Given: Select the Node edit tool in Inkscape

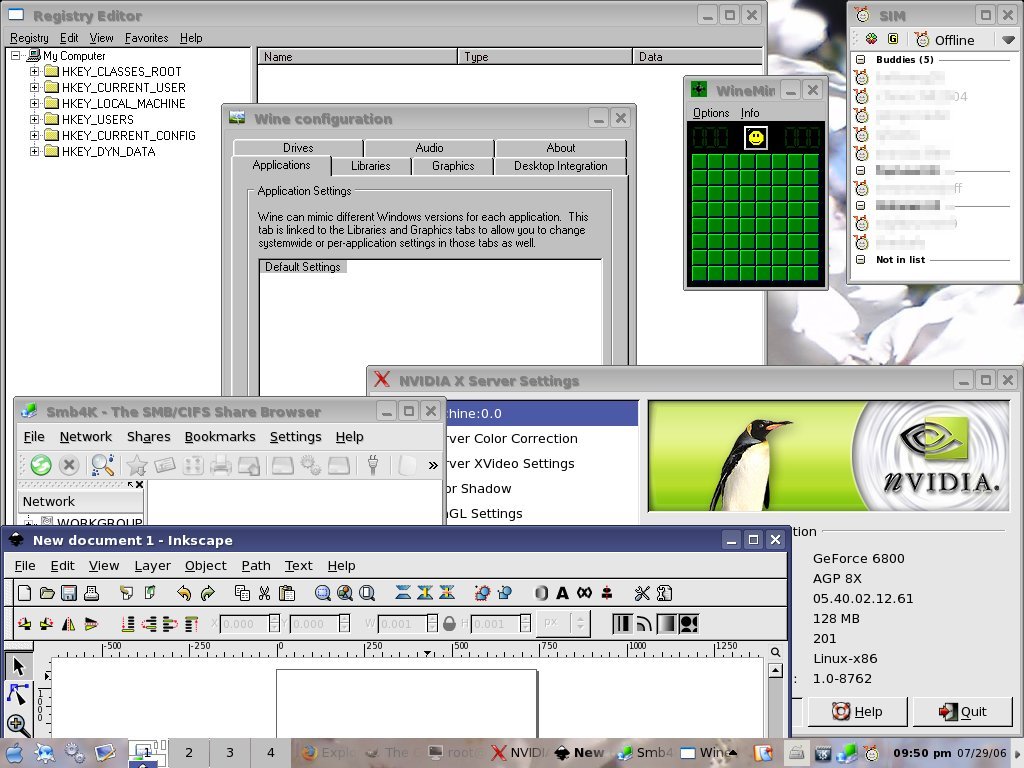Looking at the screenshot, I should click(18, 694).
